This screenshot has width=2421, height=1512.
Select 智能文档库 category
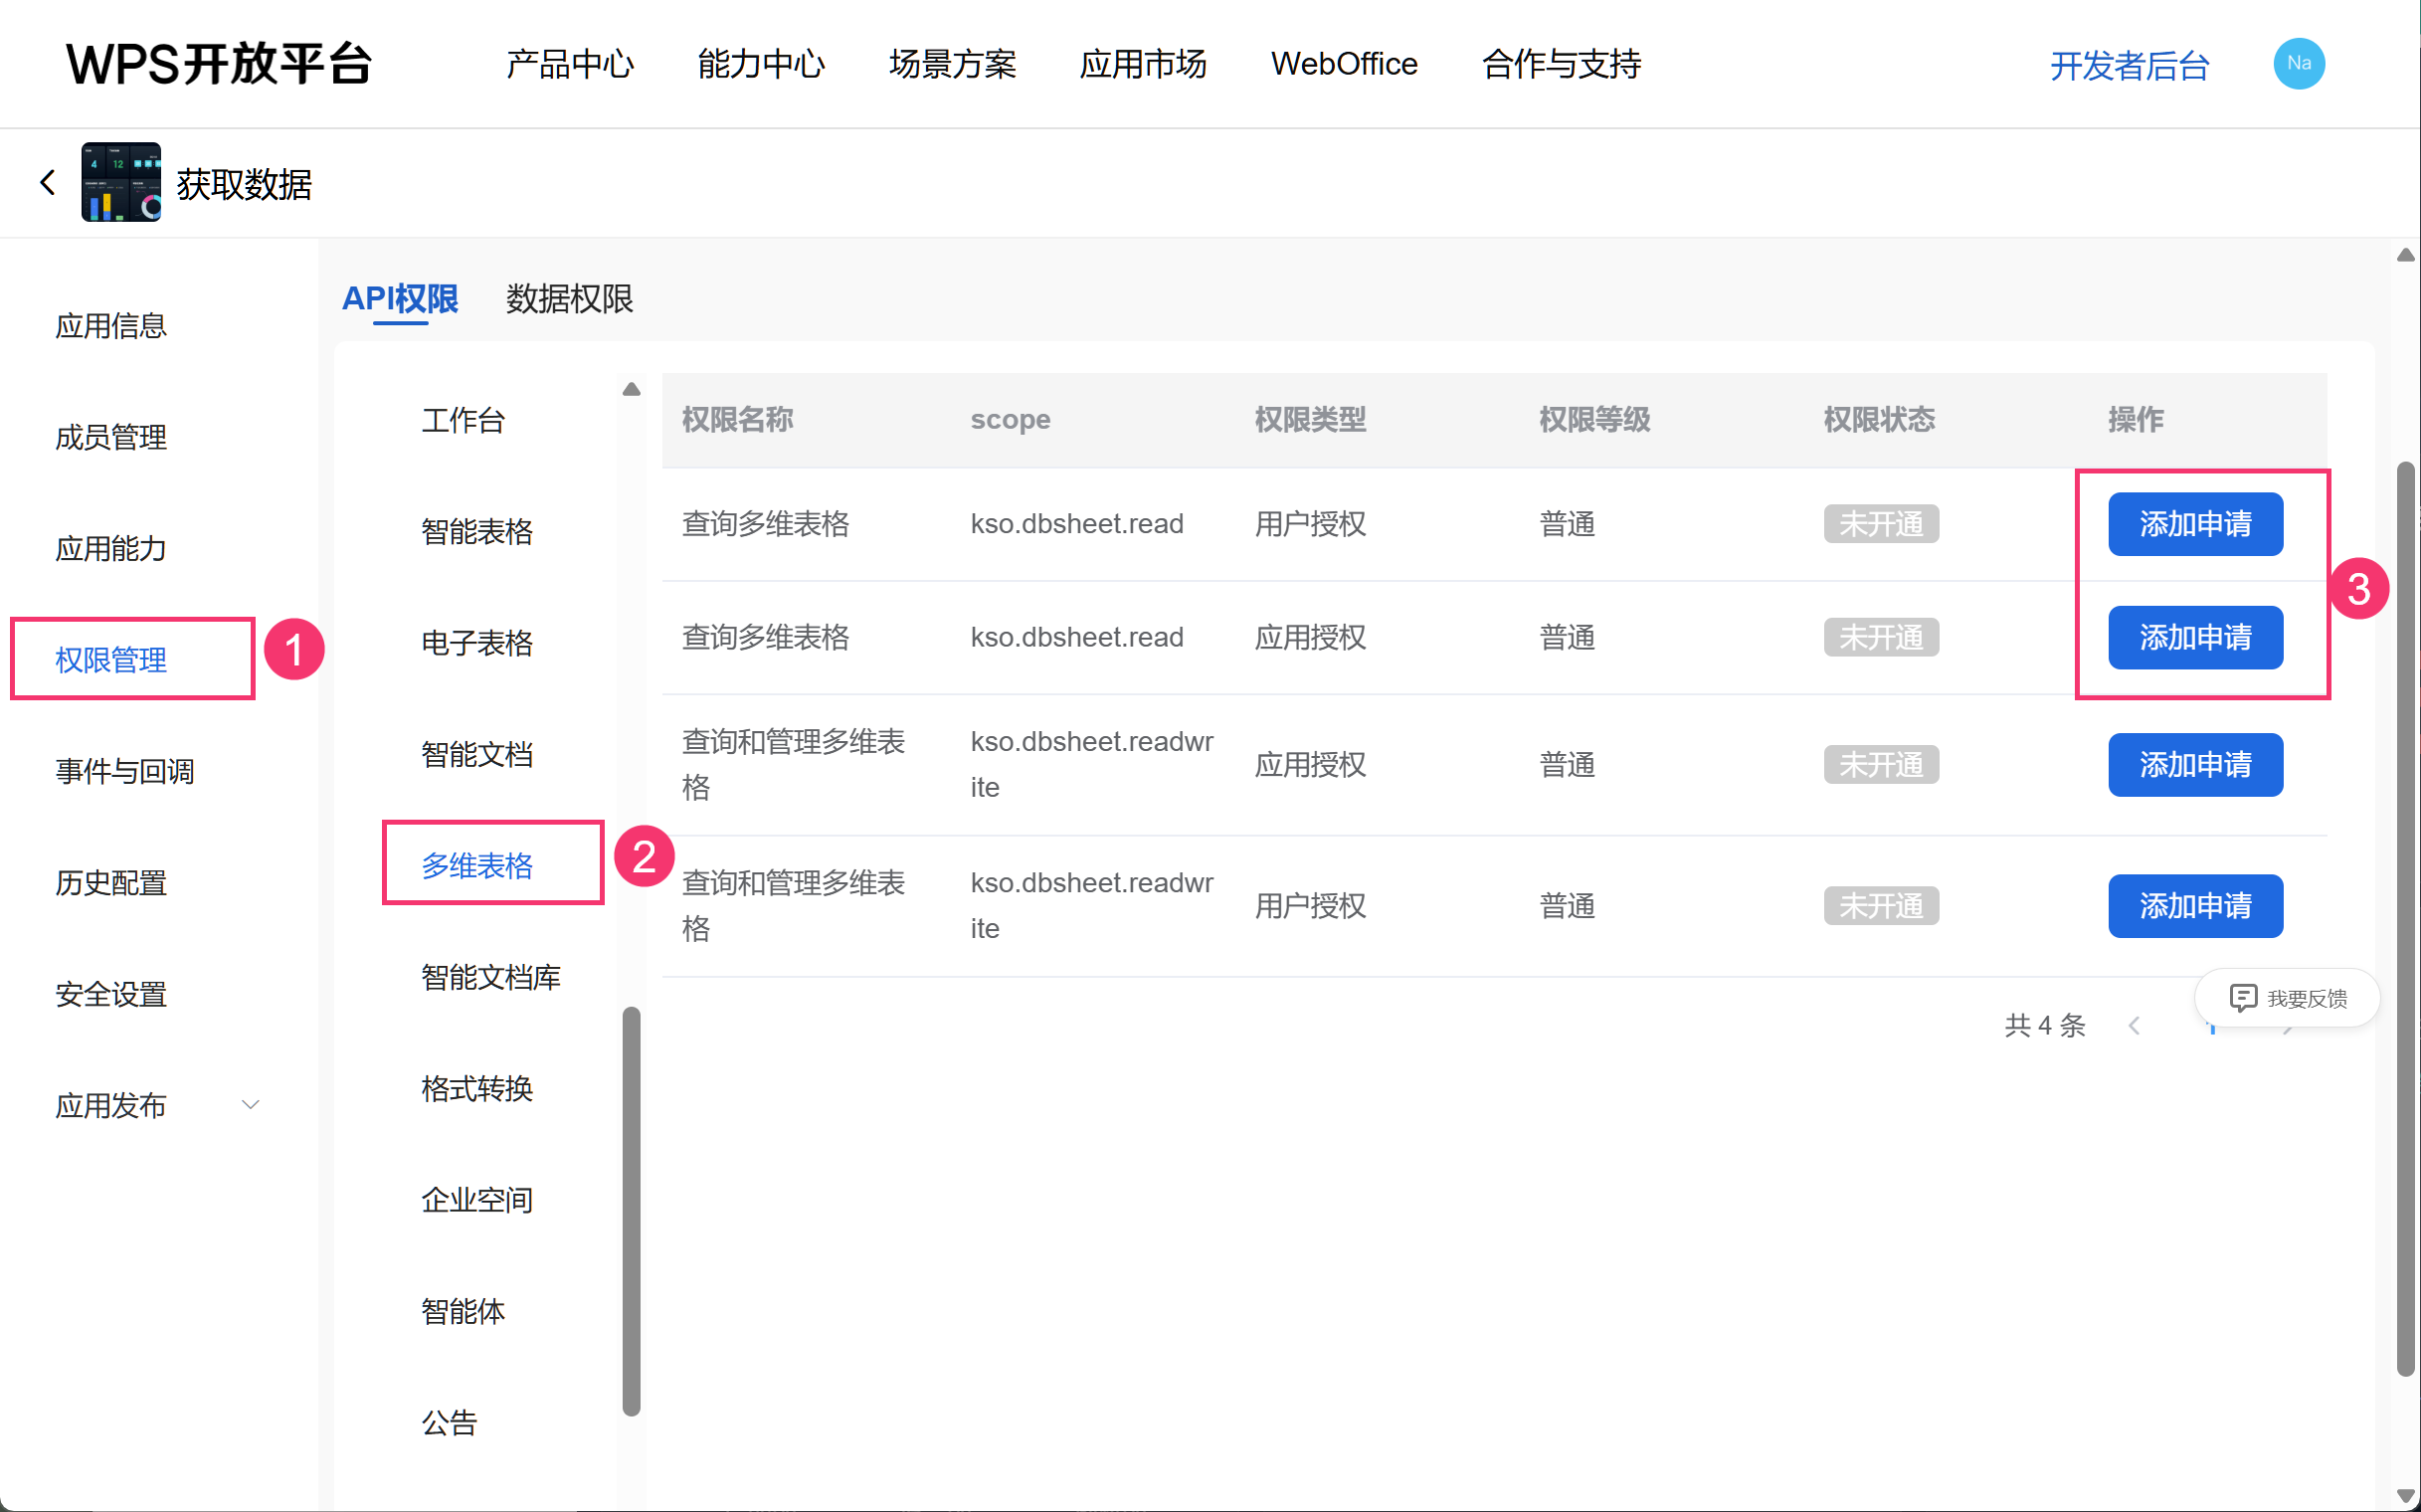tap(491, 976)
